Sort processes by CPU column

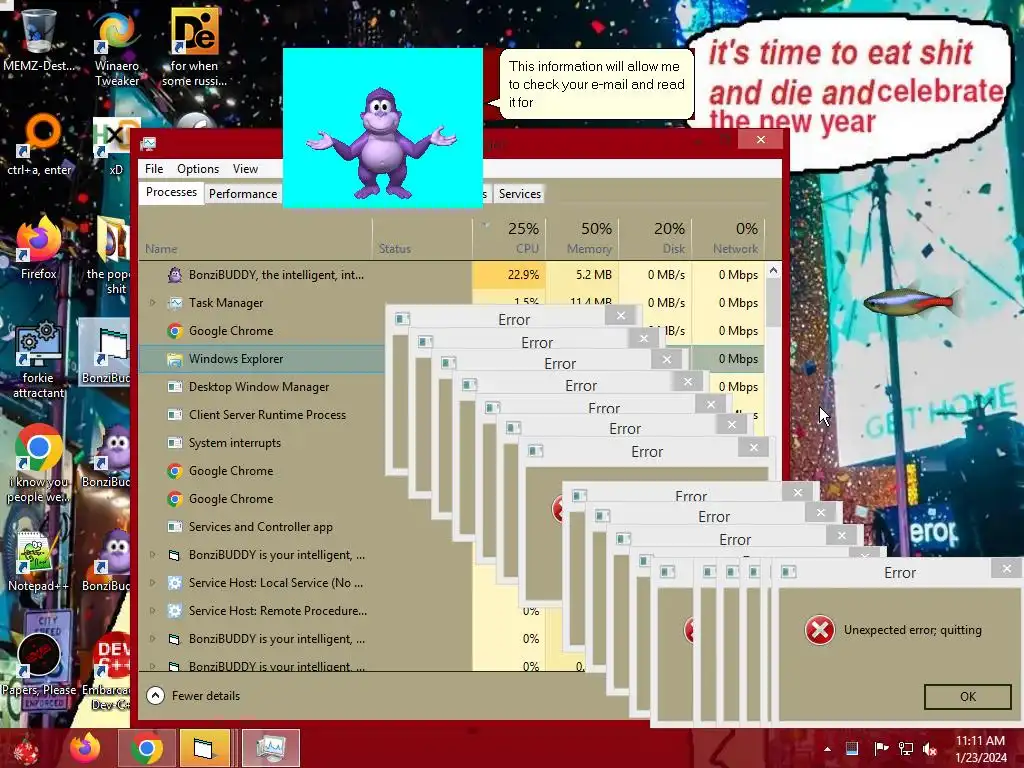509,239
